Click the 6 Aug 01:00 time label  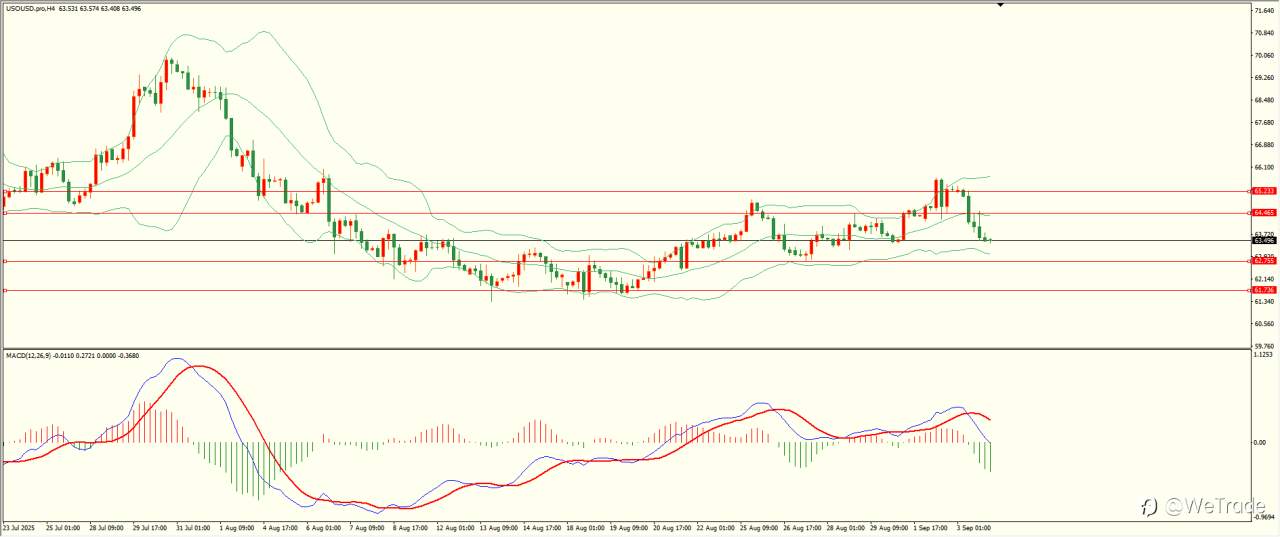pyautogui.click(x=325, y=526)
